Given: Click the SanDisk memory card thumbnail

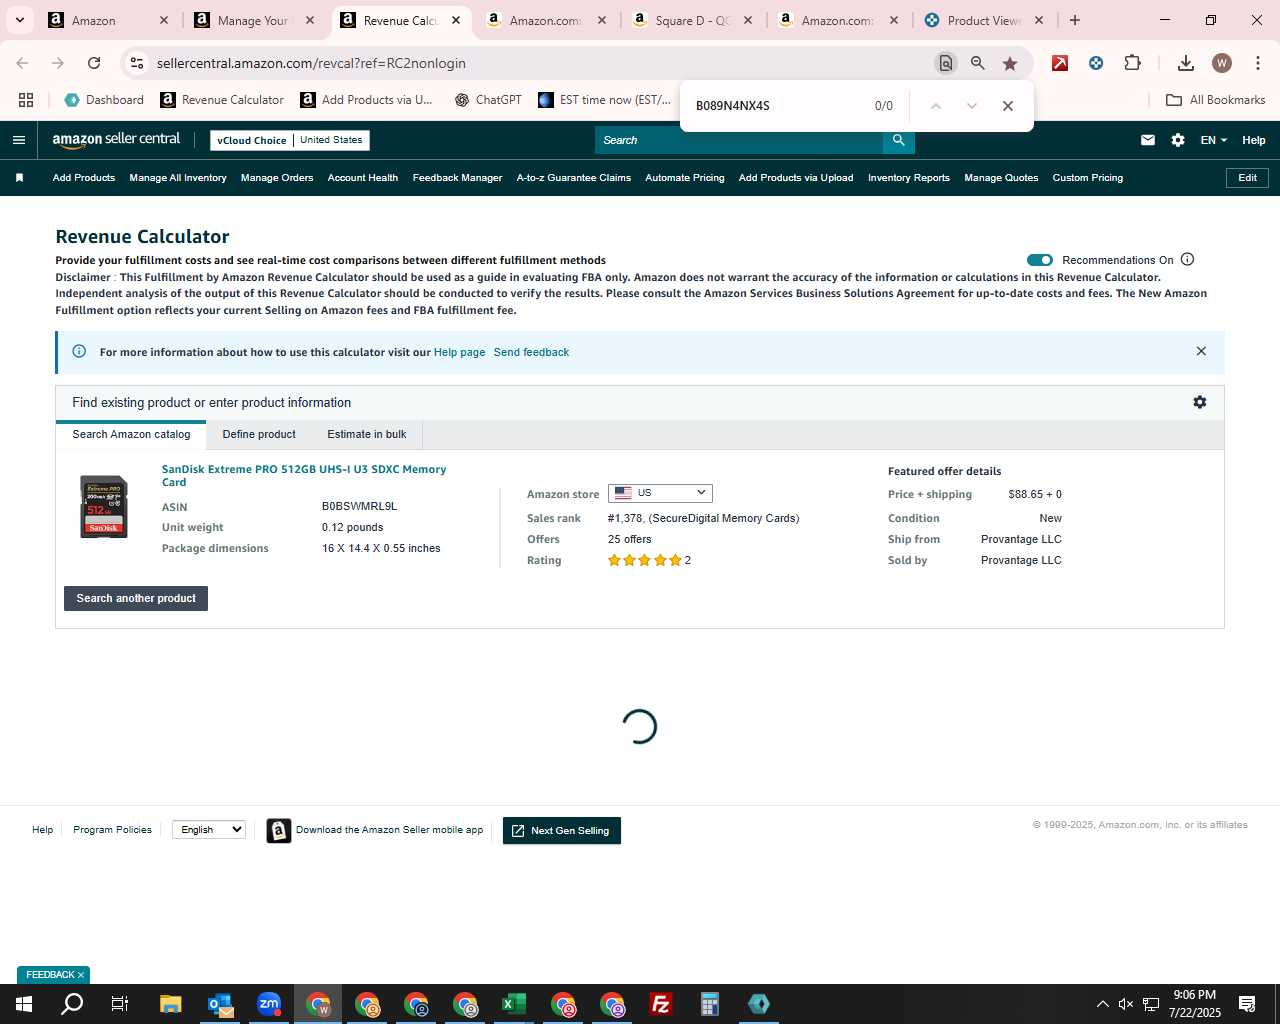Looking at the screenshot, I should pos(104,507).
